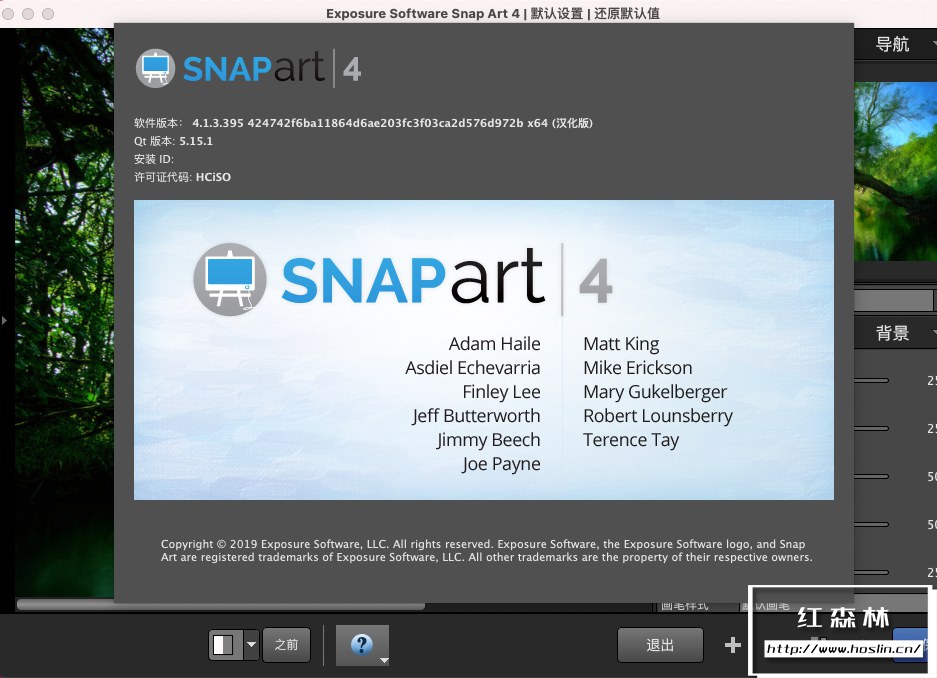Click the name Matt King
937x678 pixels.
[x=621, y=344]
